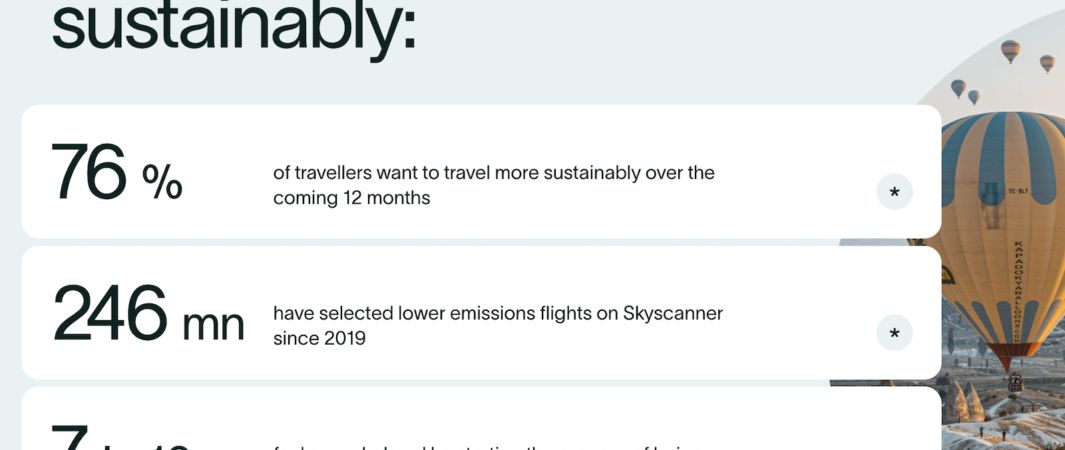Click the partly visible "7" statistic card at the bottom
1065x450 pixels.
(482, 419)
